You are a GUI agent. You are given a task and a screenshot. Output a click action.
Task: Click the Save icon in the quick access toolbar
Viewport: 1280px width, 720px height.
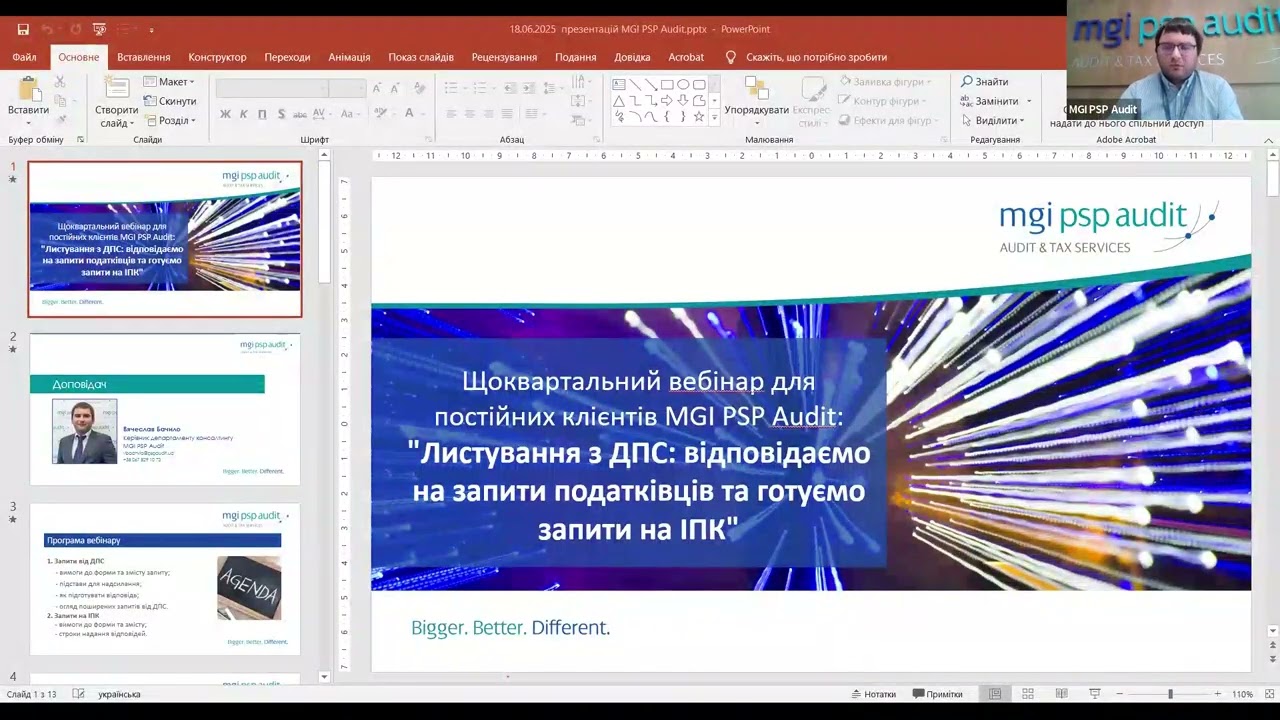tap(23, 29)
